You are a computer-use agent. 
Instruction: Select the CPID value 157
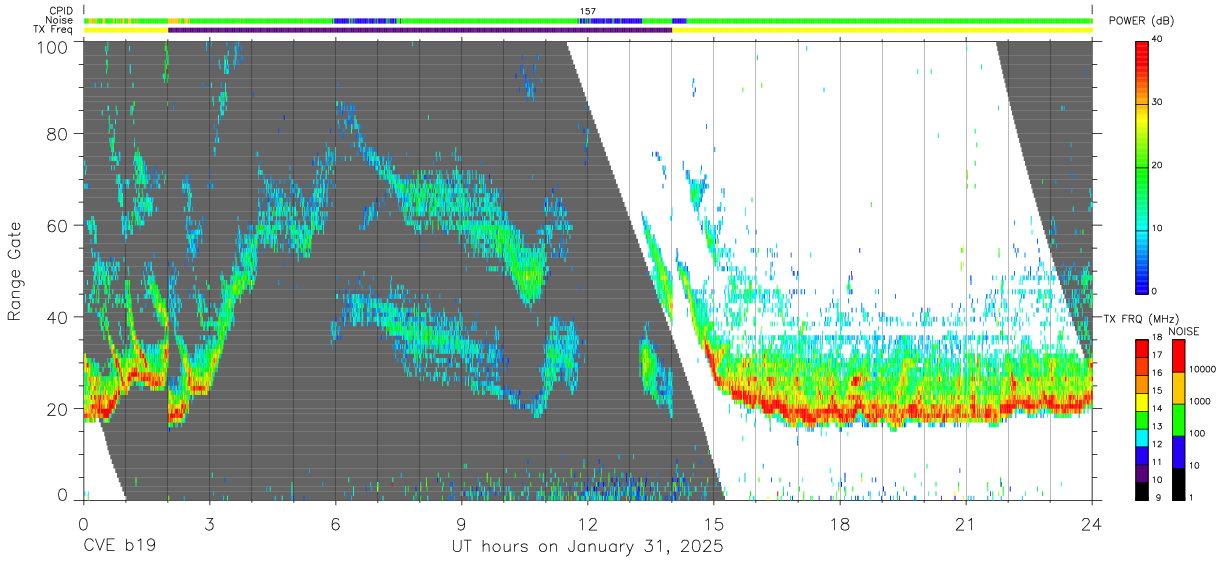click(587, 11)
